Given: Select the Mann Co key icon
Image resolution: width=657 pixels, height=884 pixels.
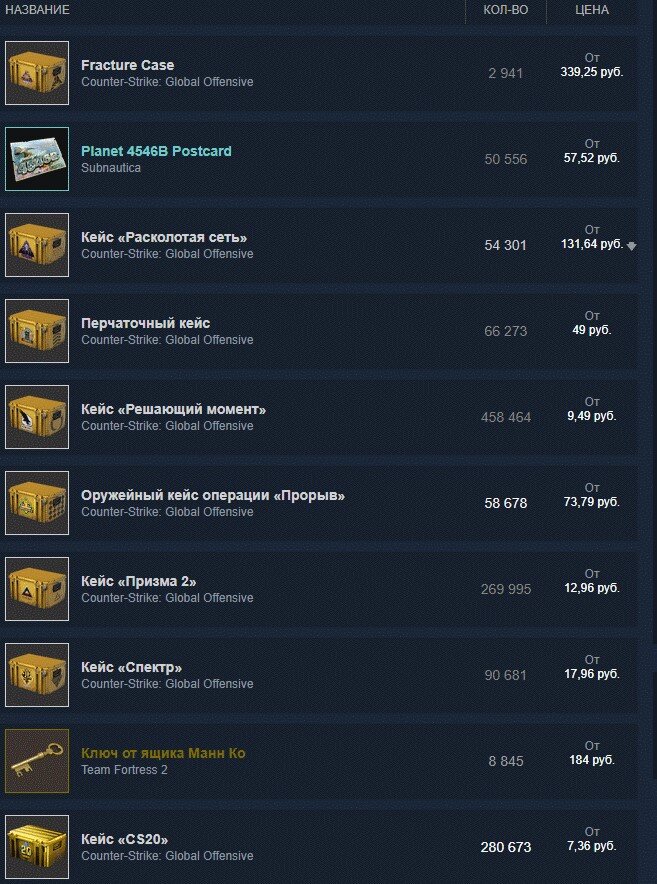Looking at the screenshot, I should tap(37, 761).
